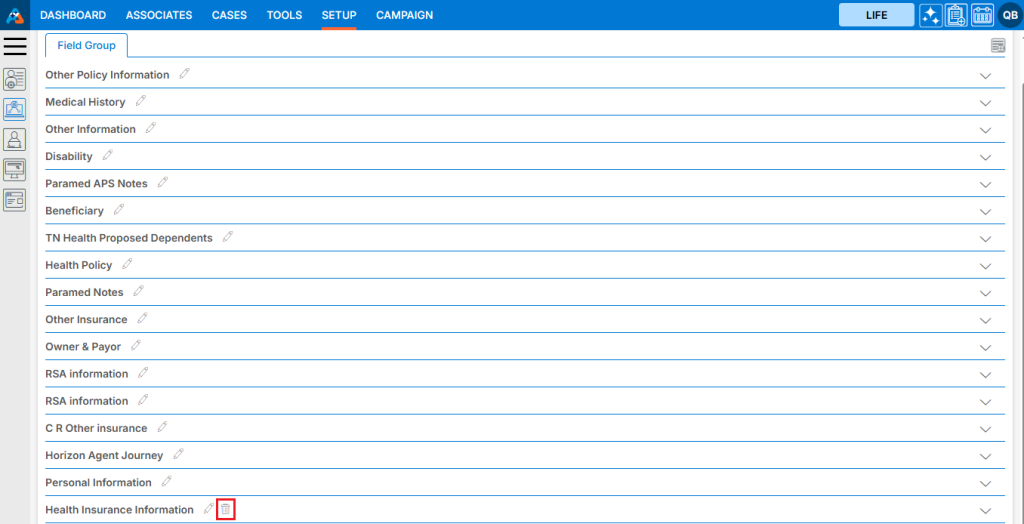Click the QB user profile avatar
1024x524 pixels.
[x=1009, y=15]
